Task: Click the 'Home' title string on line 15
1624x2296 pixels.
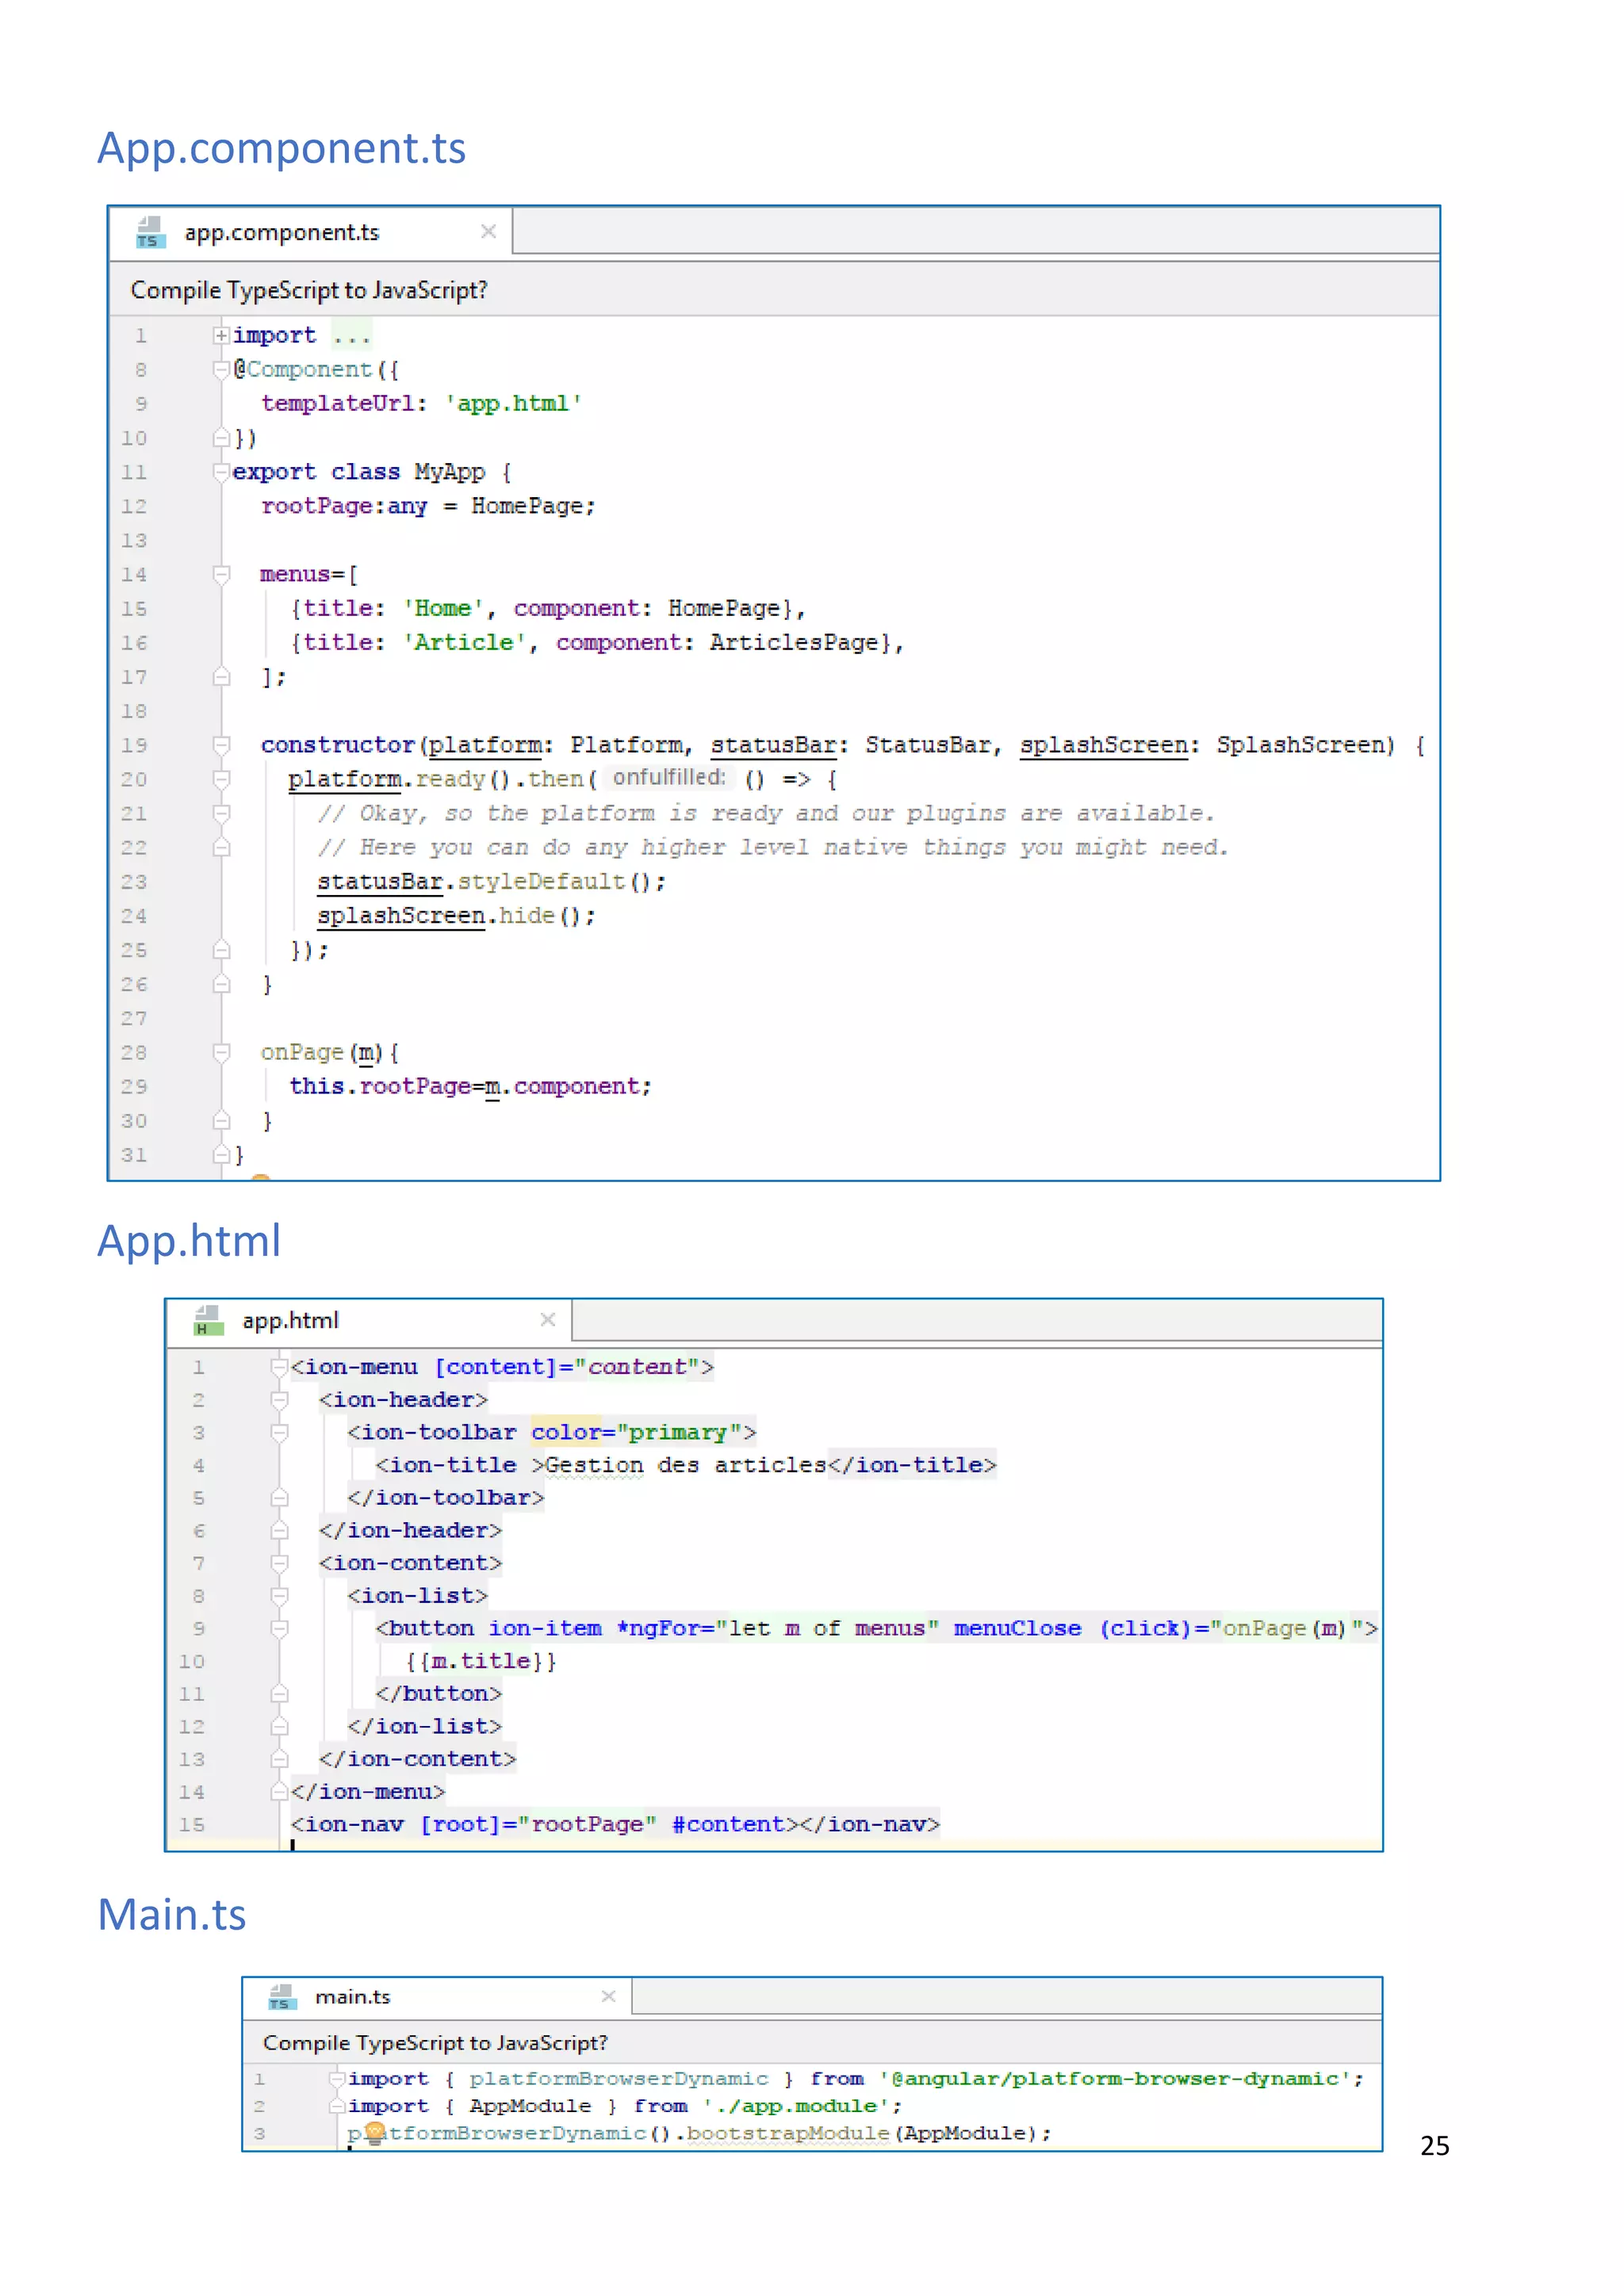Action: coord(443,608)
